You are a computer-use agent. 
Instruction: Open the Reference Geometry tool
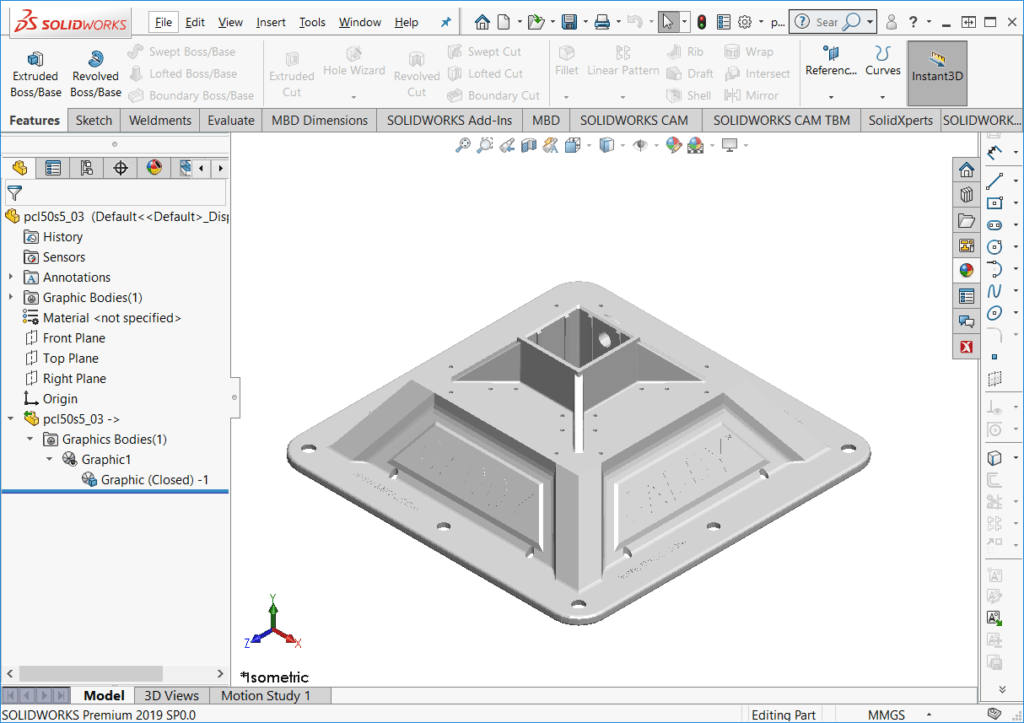(x=831, y=61)
